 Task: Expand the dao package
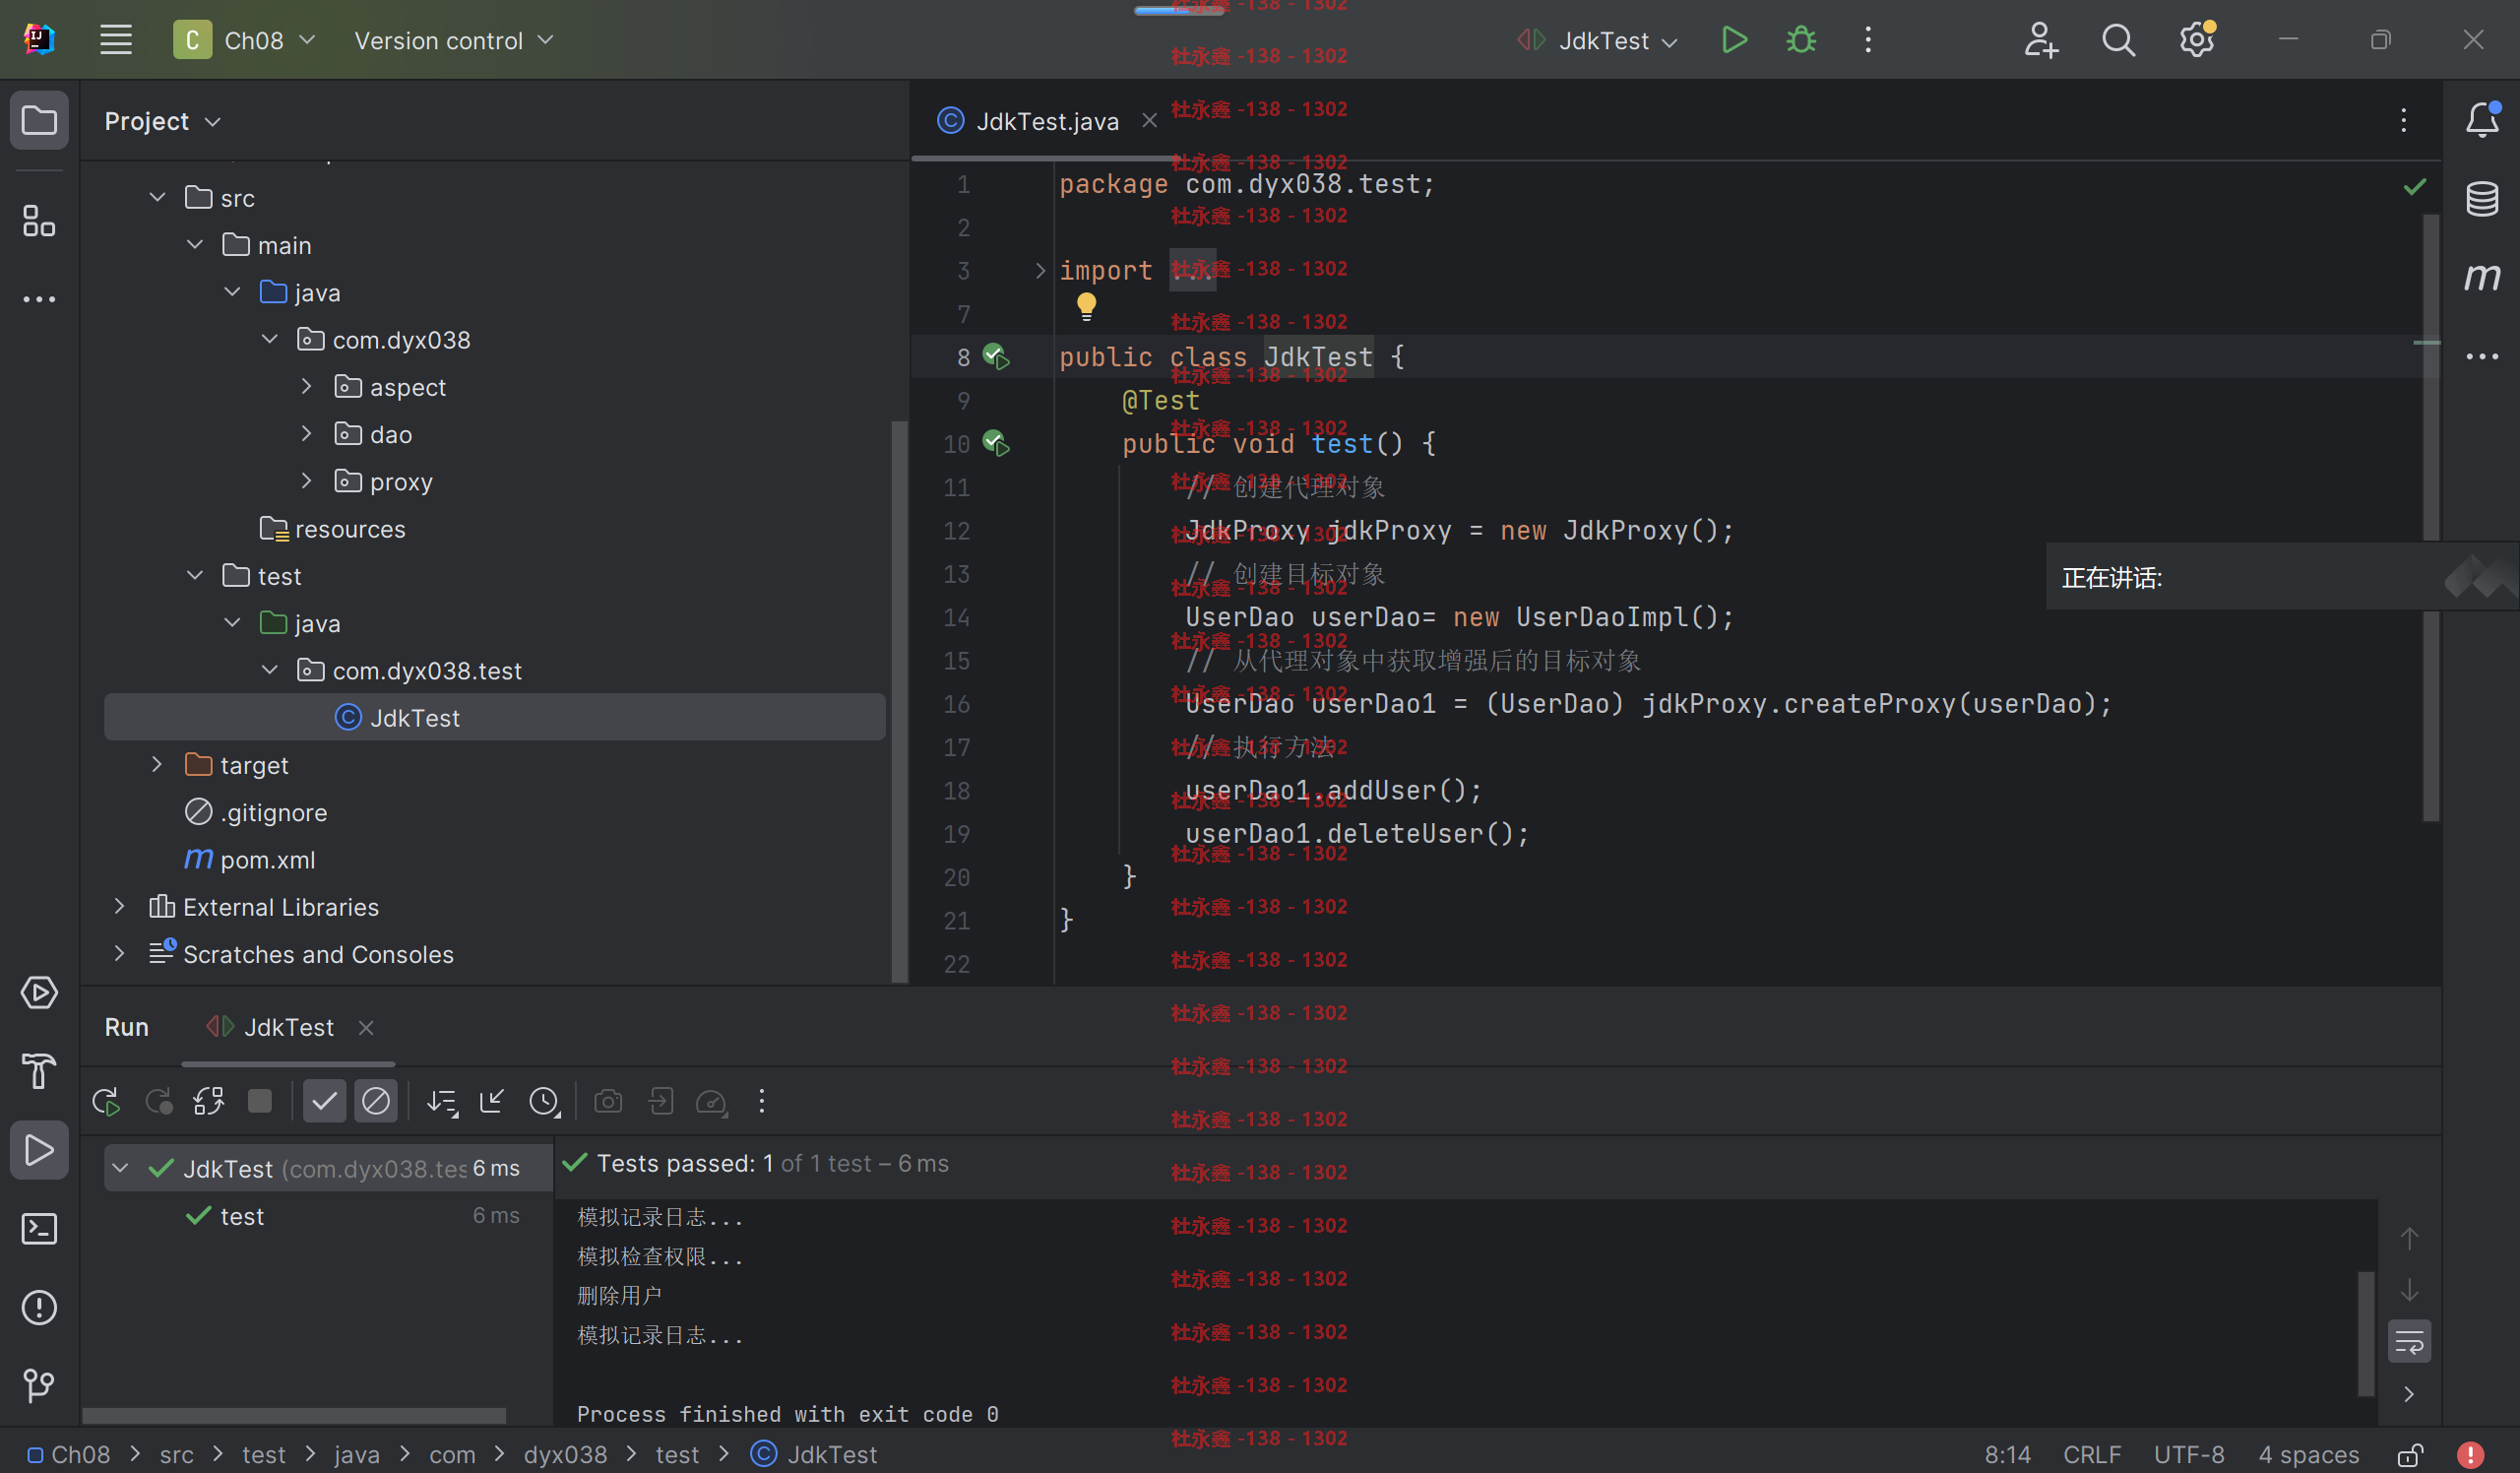(x=307, y=433)
